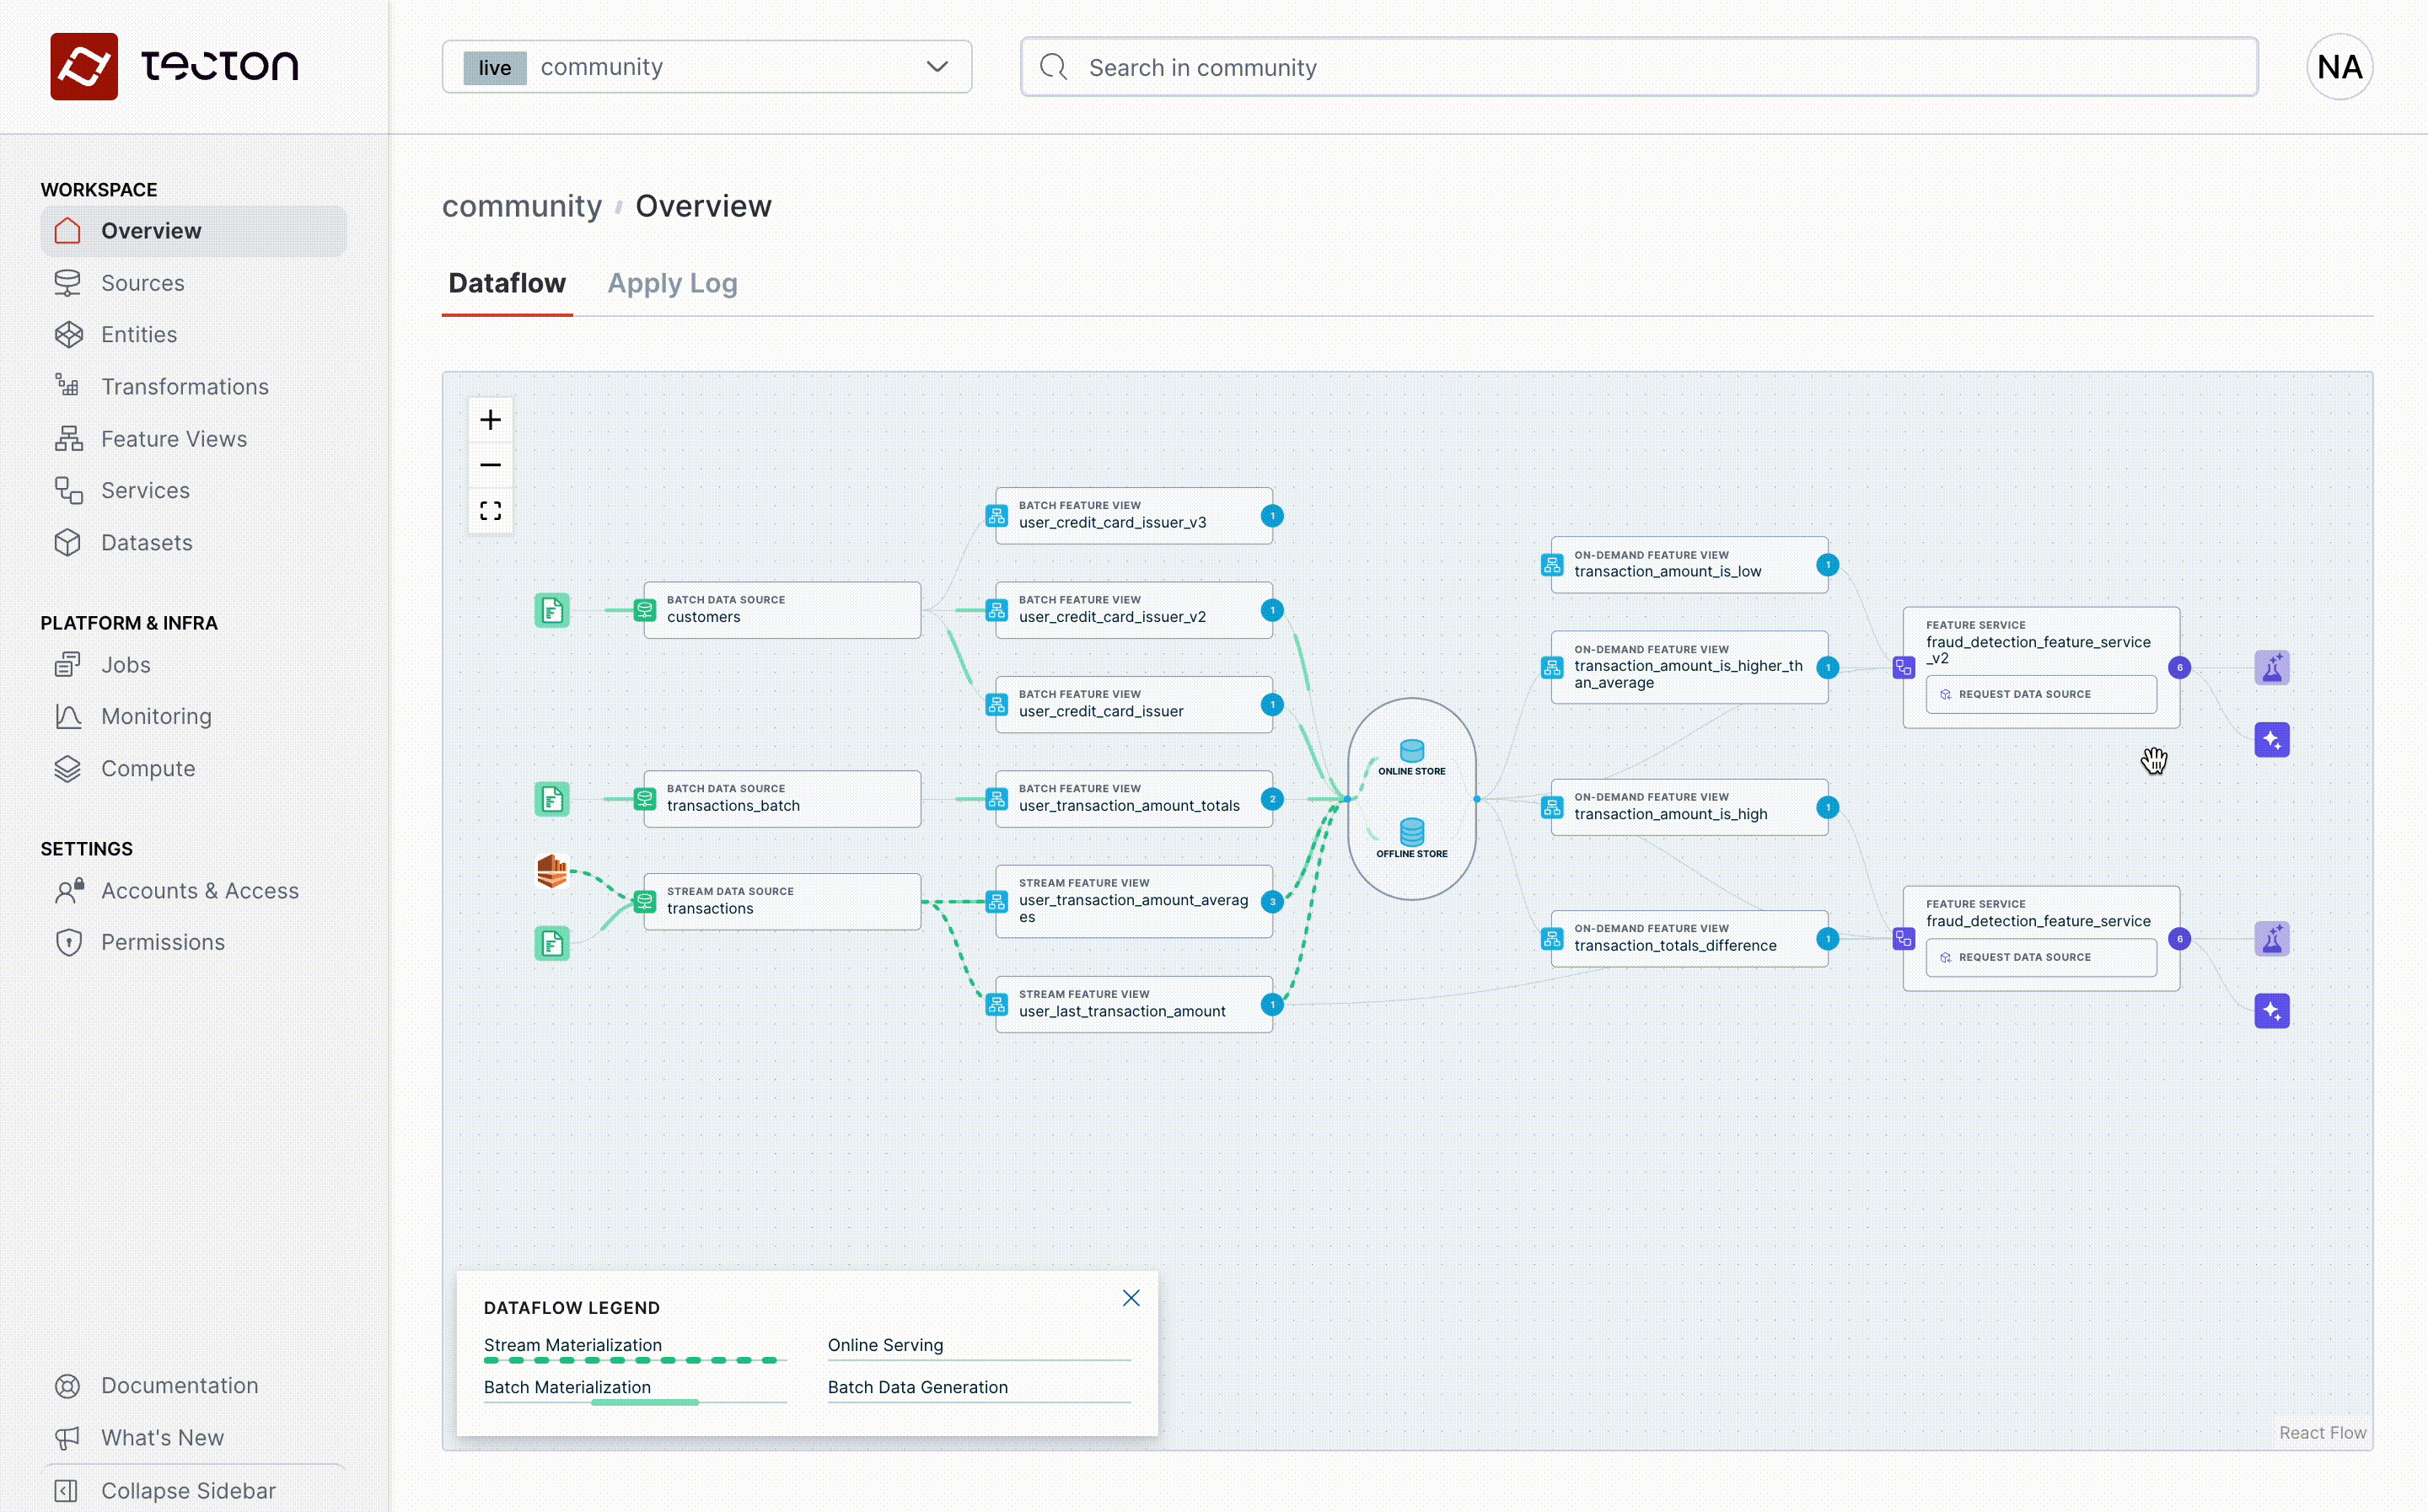Select user_transaction_amount_totals feature view
This screenshot has width=2428, height=1512.
(x=1134, y=799)
